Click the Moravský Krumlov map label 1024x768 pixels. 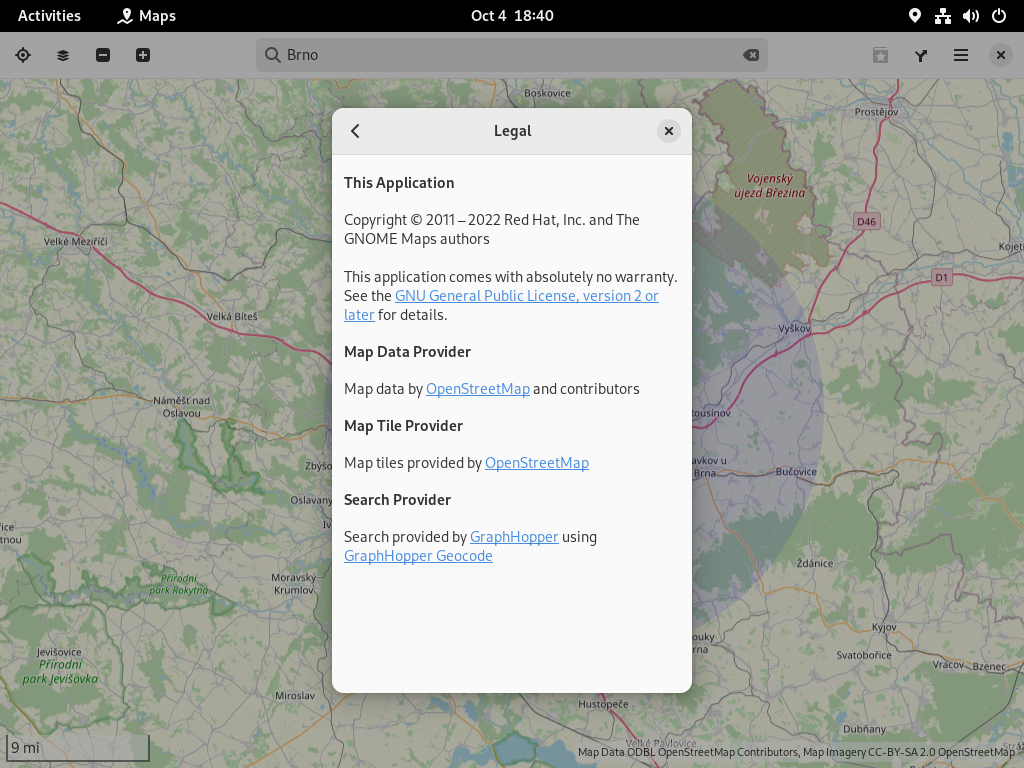(294, 584)
